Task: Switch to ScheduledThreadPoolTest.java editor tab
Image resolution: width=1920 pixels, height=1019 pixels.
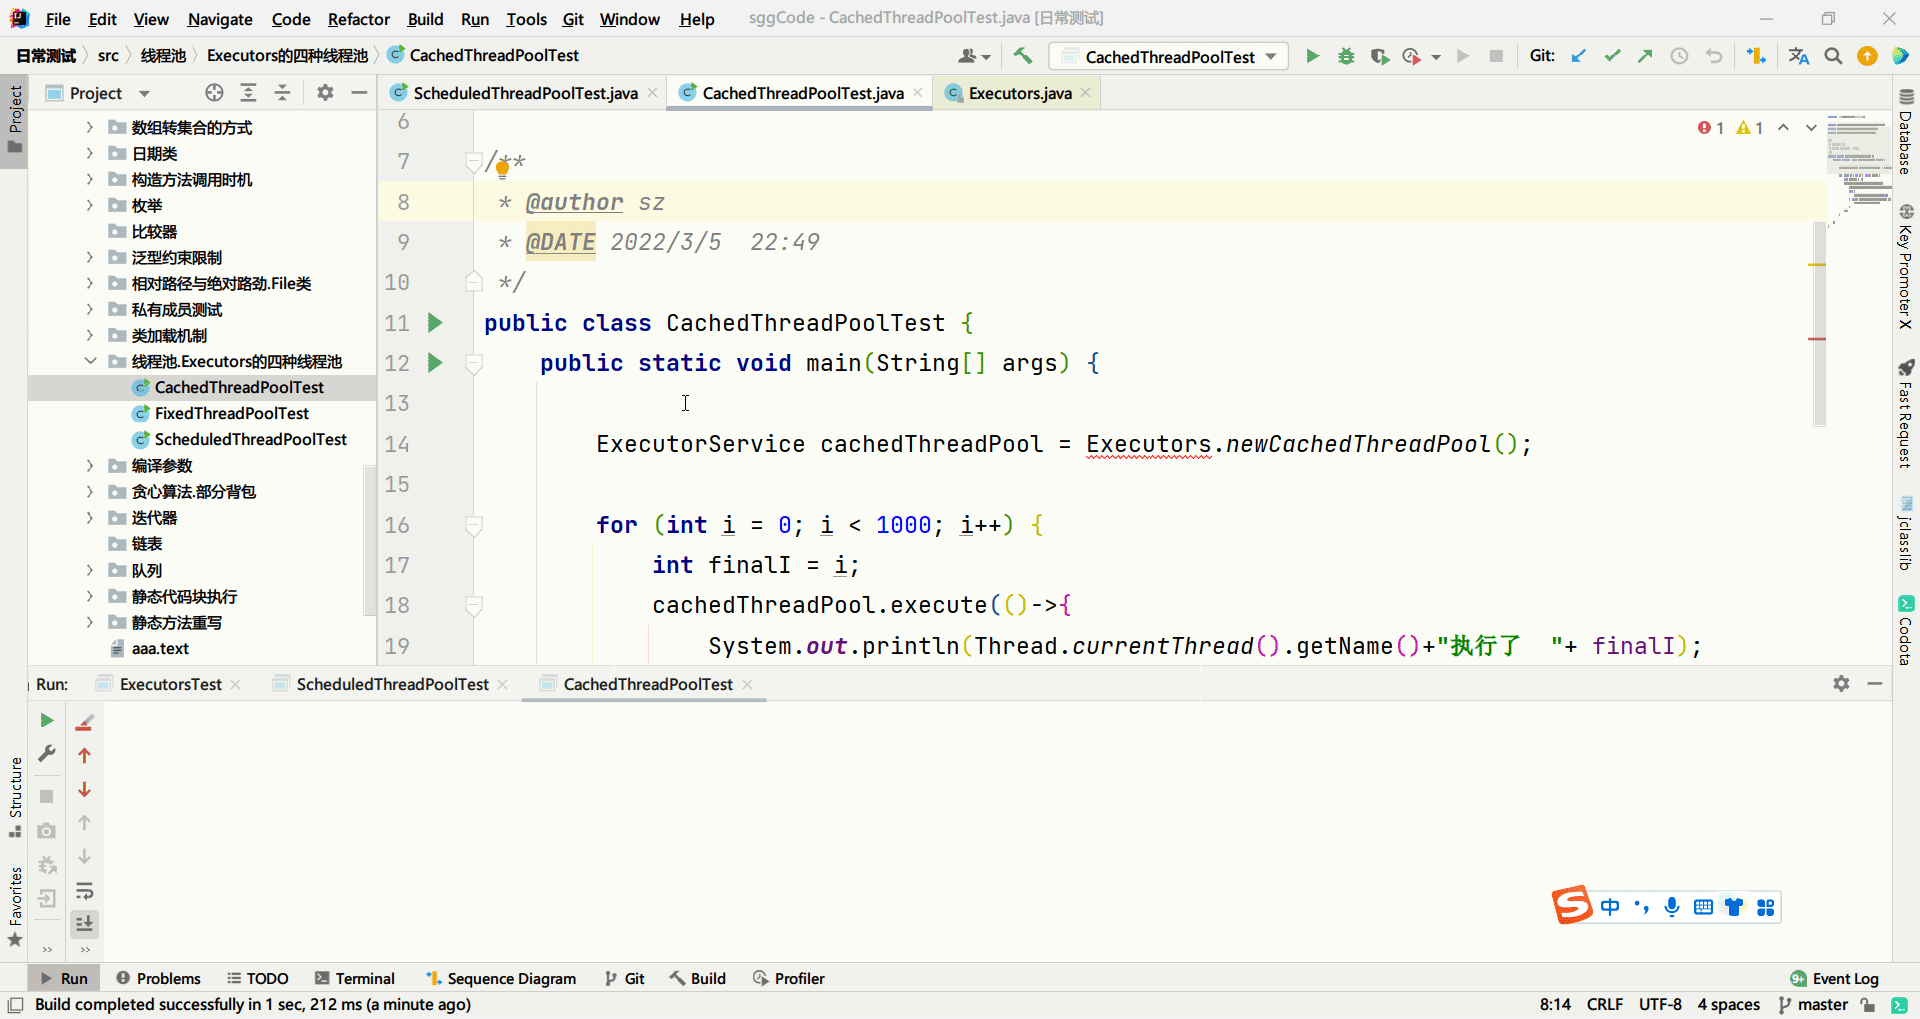Action: coord(525,93)
